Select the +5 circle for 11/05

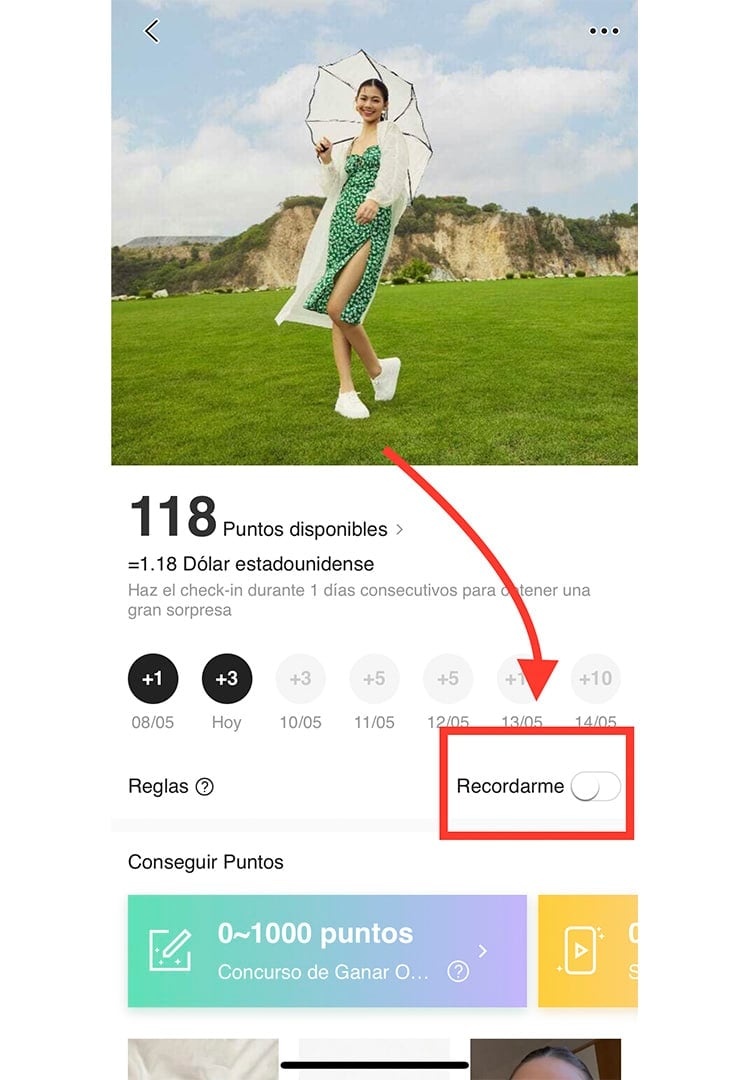tap(374, 678)
